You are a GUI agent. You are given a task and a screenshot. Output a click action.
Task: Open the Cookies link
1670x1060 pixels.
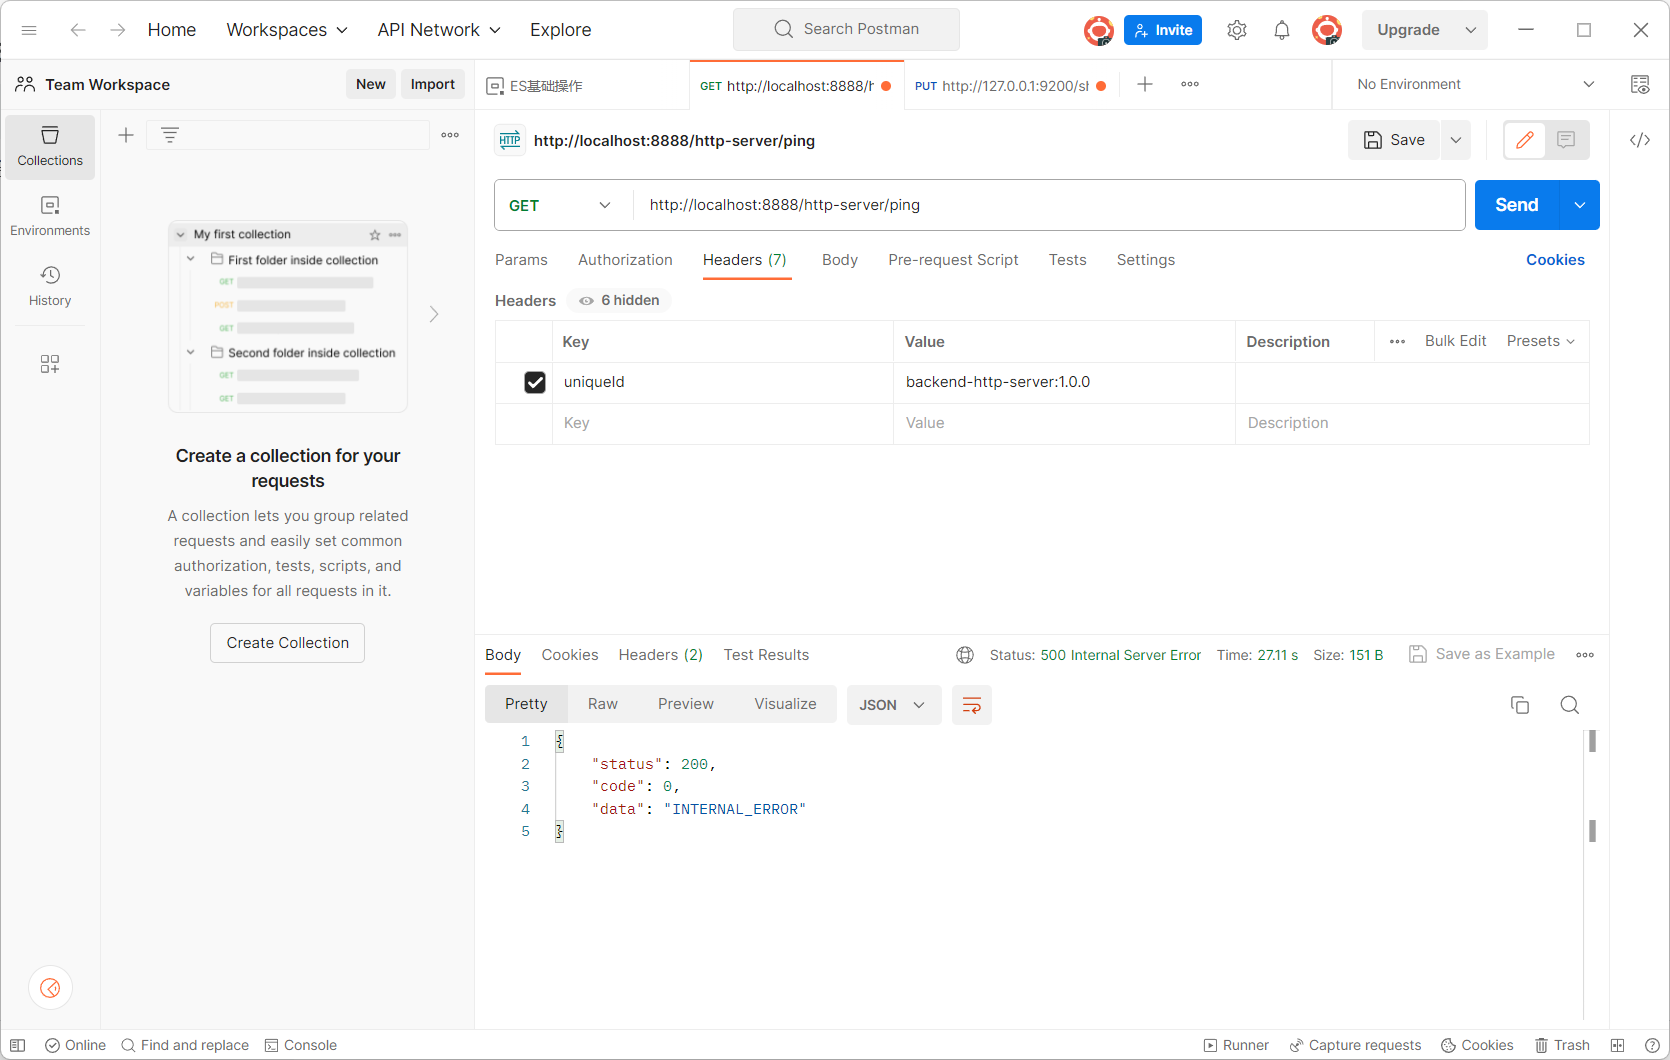pyautogui.click(x=1555, y=260)
